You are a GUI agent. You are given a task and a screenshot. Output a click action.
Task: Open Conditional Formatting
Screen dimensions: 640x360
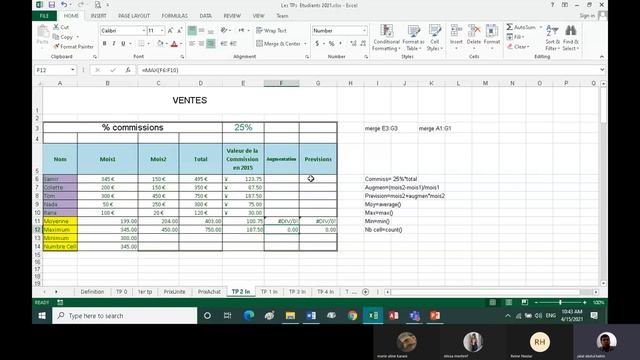tap(386, 38)
